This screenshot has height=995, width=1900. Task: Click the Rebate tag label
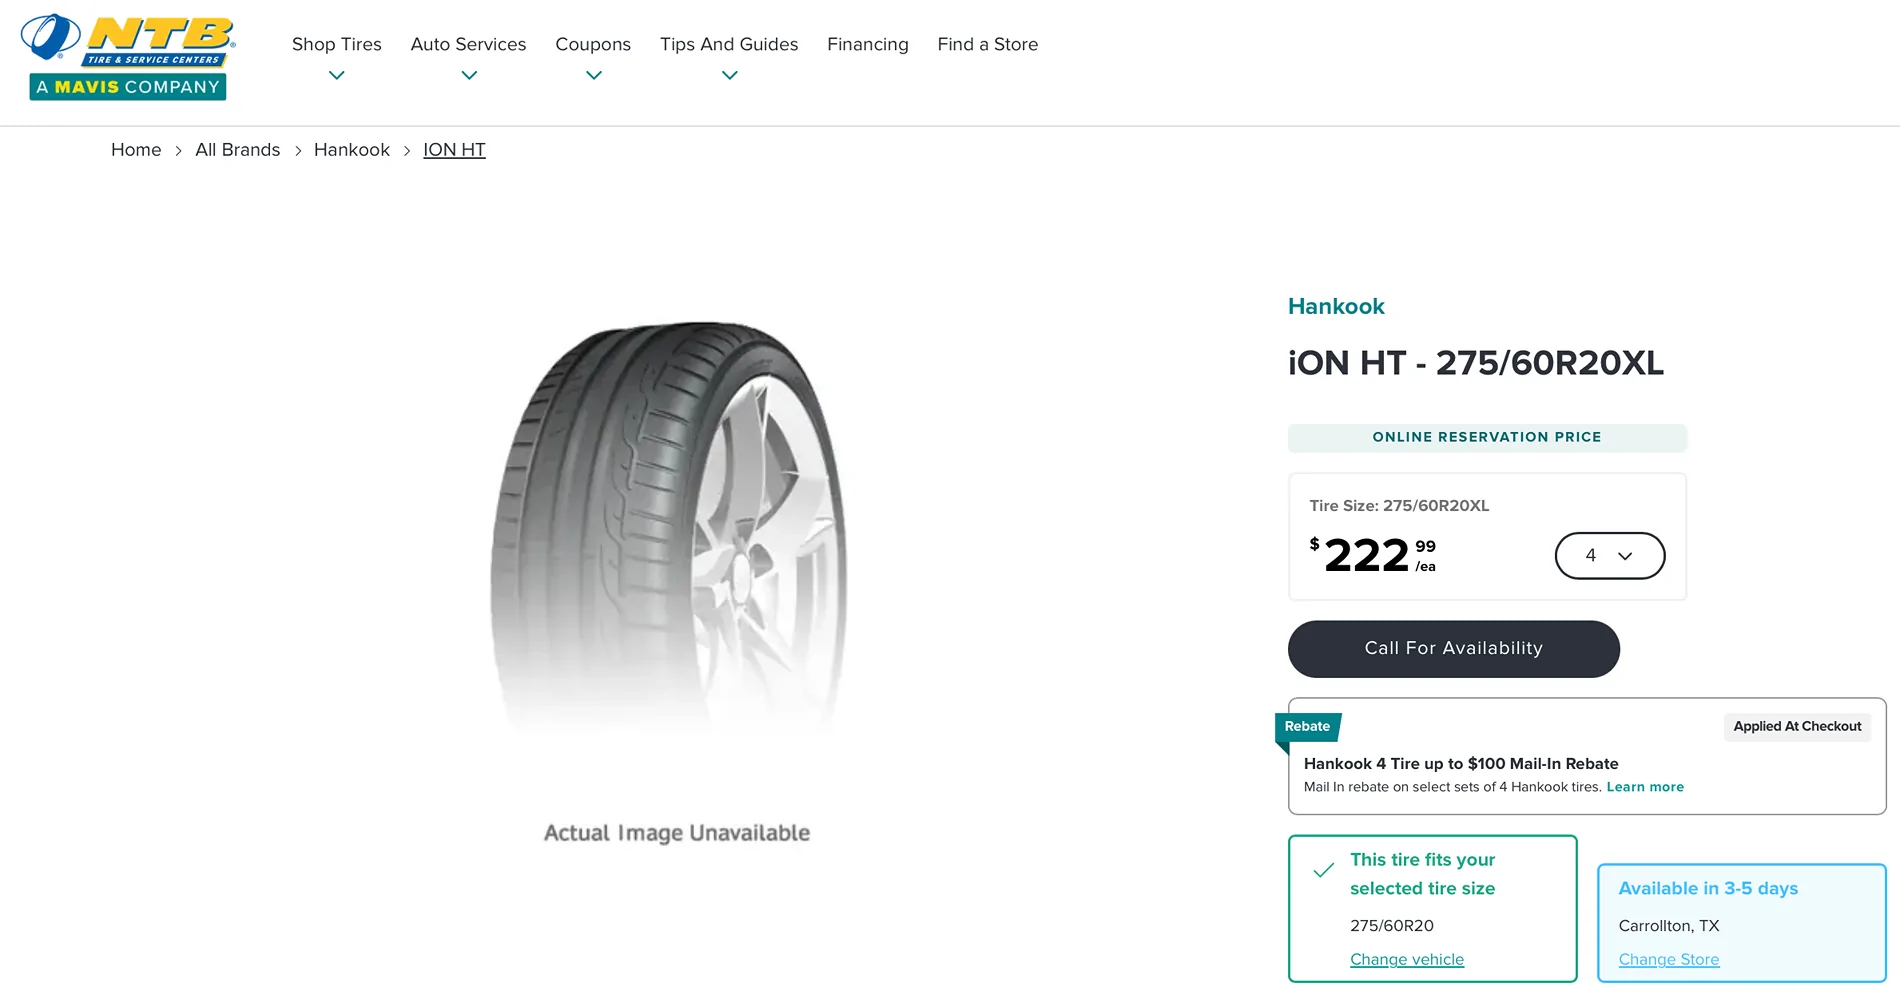tap(1306, 726)
